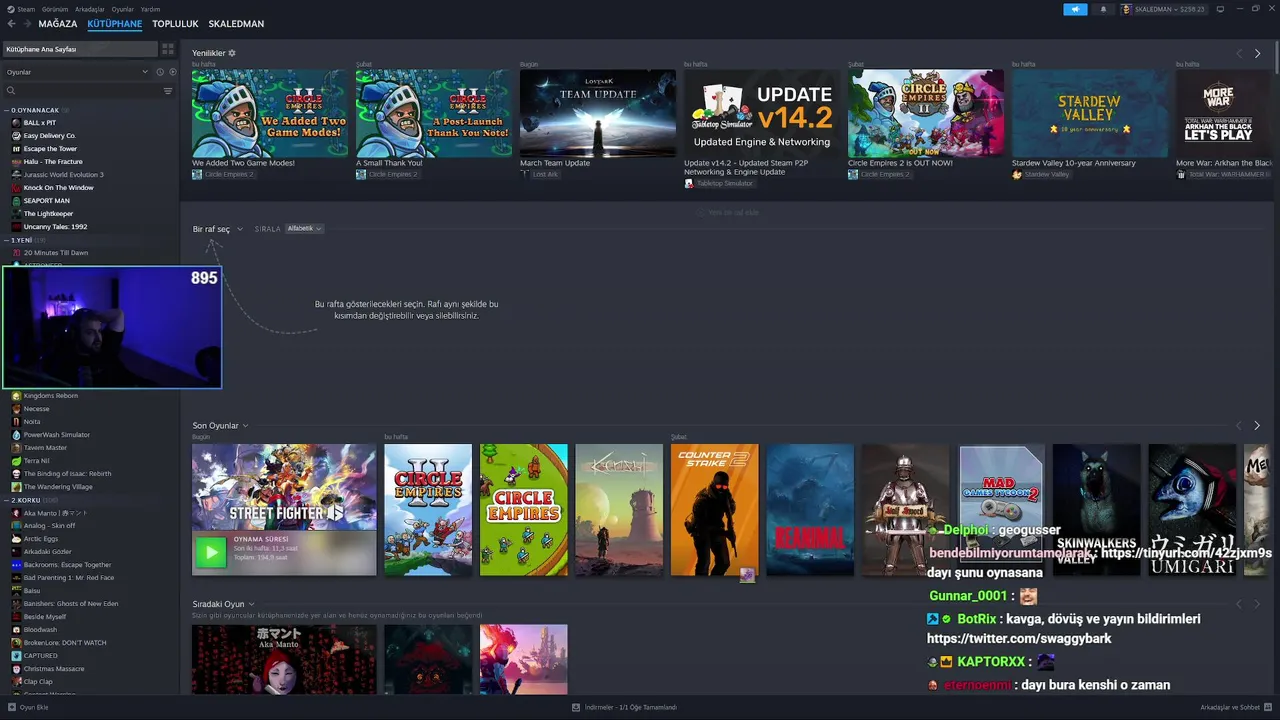Open the Steam menu
The height and width of the screenshot is (720, 1280).
(x=26, y=9)
